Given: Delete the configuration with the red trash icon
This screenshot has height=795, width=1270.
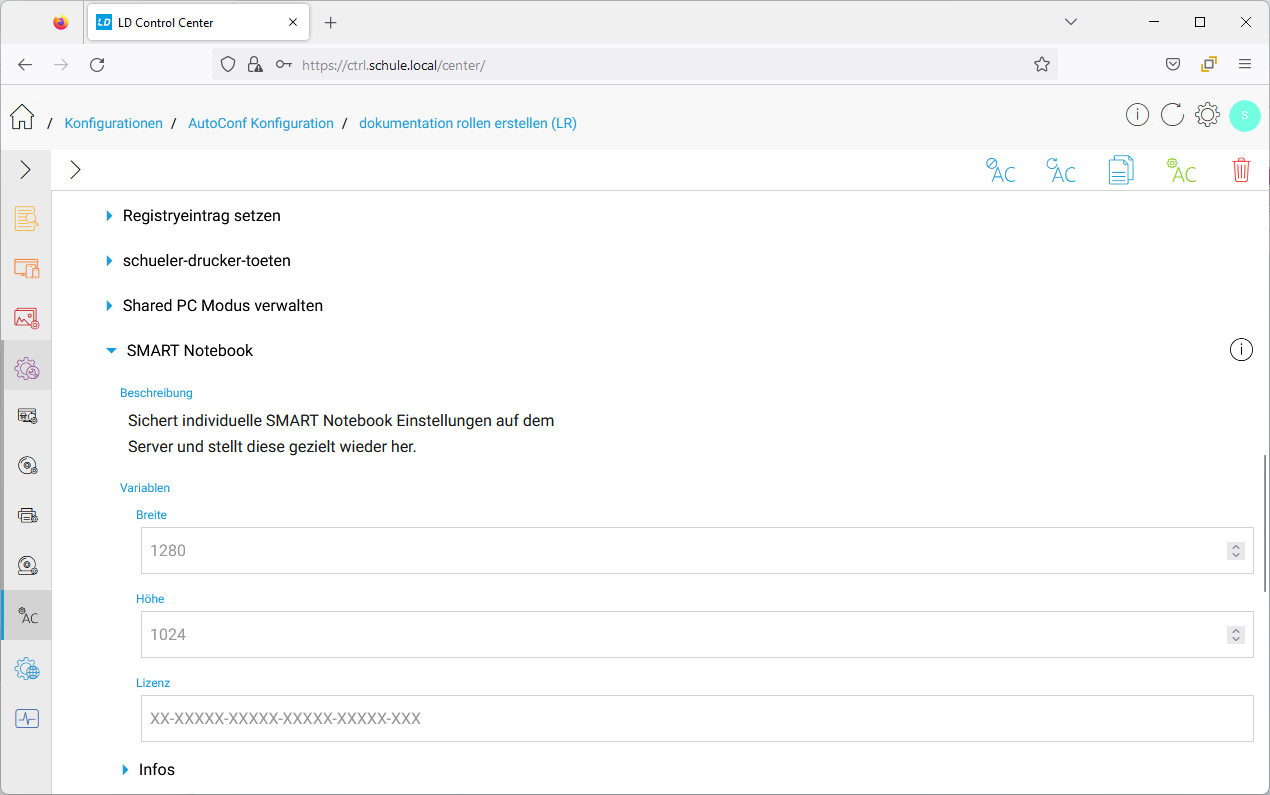Looking at the screenshot, I should tap(1241, 170).
